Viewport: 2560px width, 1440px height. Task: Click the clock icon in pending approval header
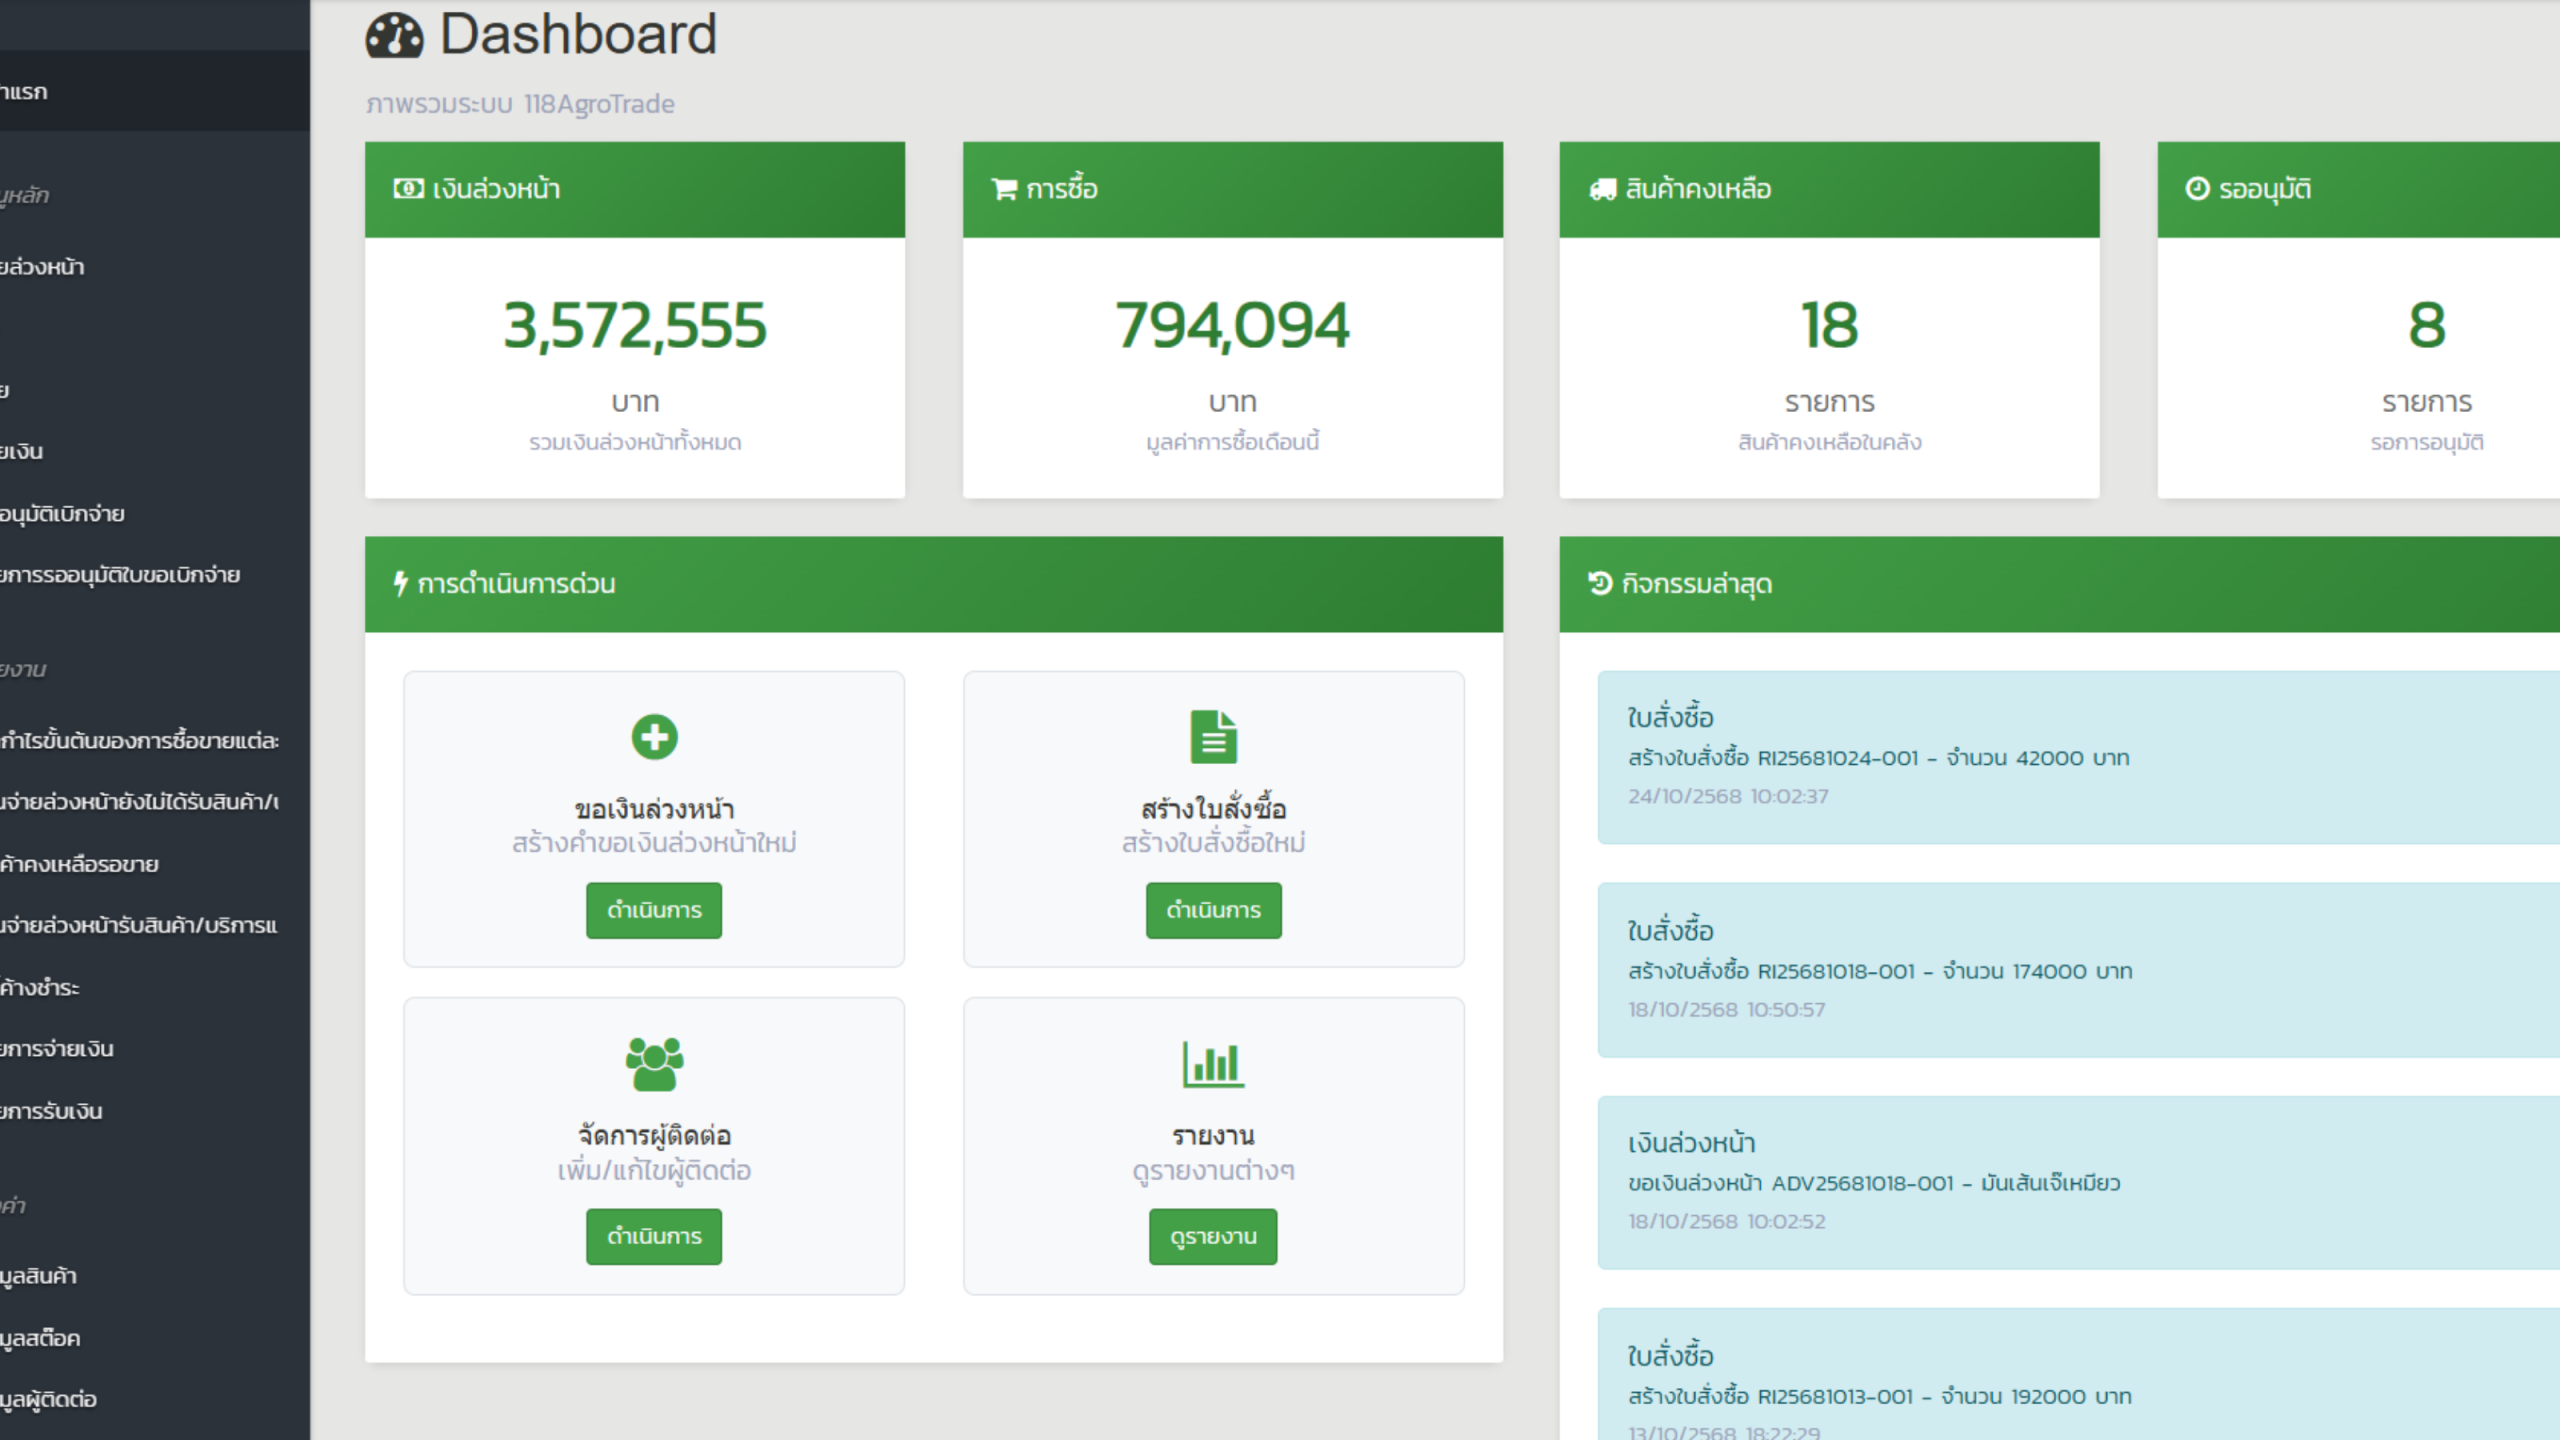coord(2197,189)
